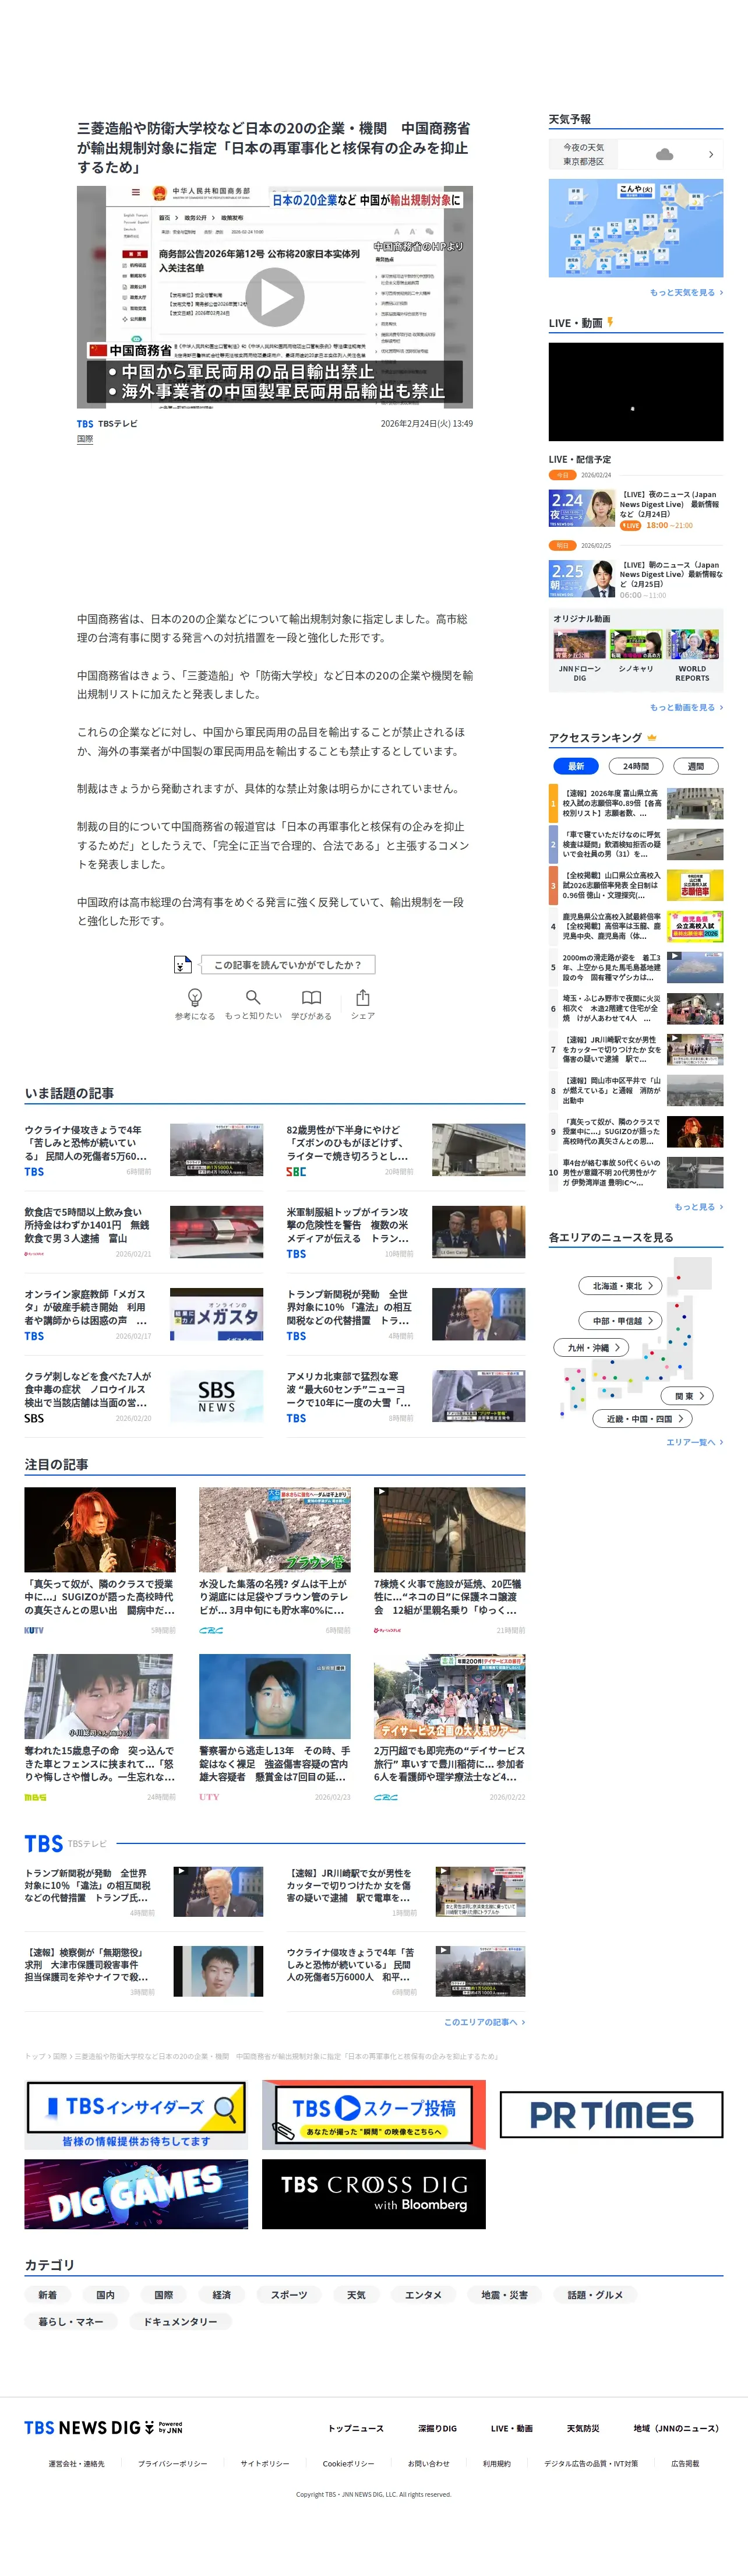Screen dimensions: 748x2576
Task: Select the 週間 ranking tab
Action: 696,766
